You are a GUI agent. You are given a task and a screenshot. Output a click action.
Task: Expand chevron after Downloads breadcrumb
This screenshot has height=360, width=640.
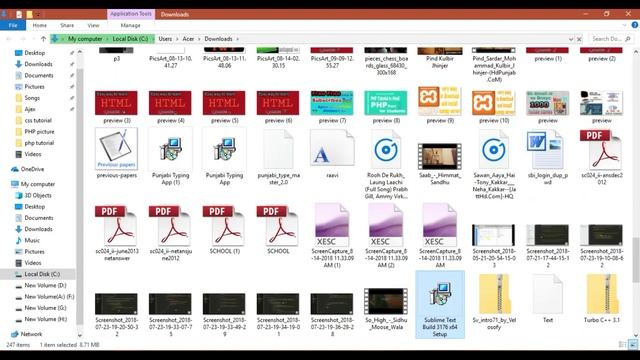click(x=238, y=39)
